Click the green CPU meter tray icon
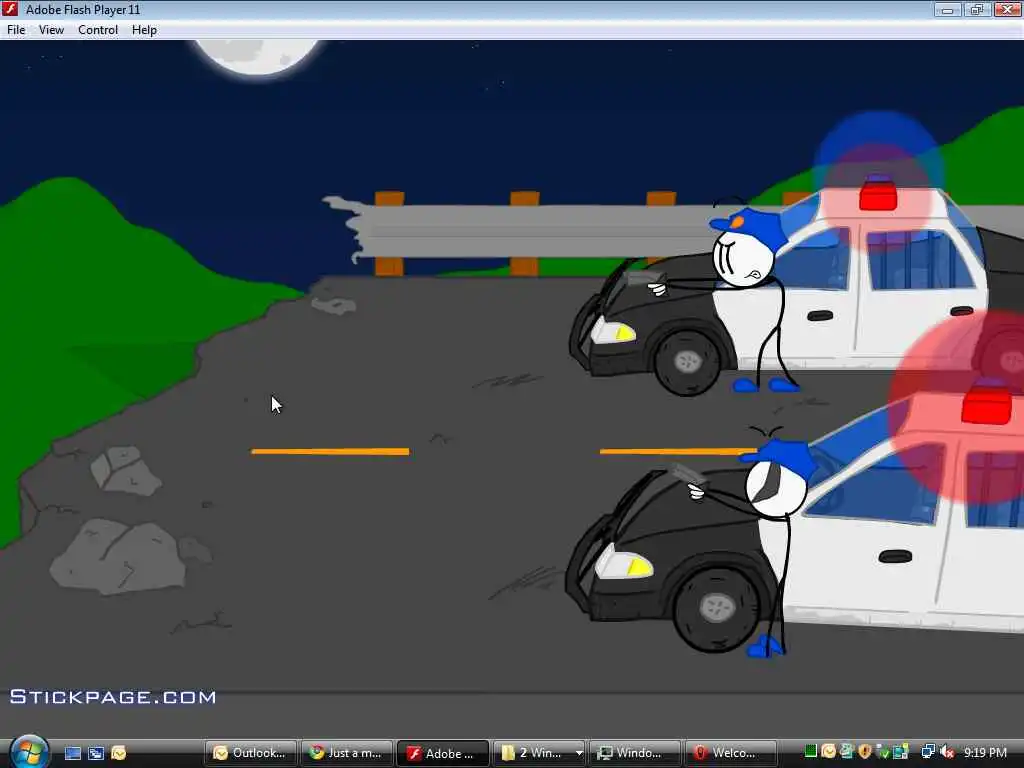 (810, 752)
